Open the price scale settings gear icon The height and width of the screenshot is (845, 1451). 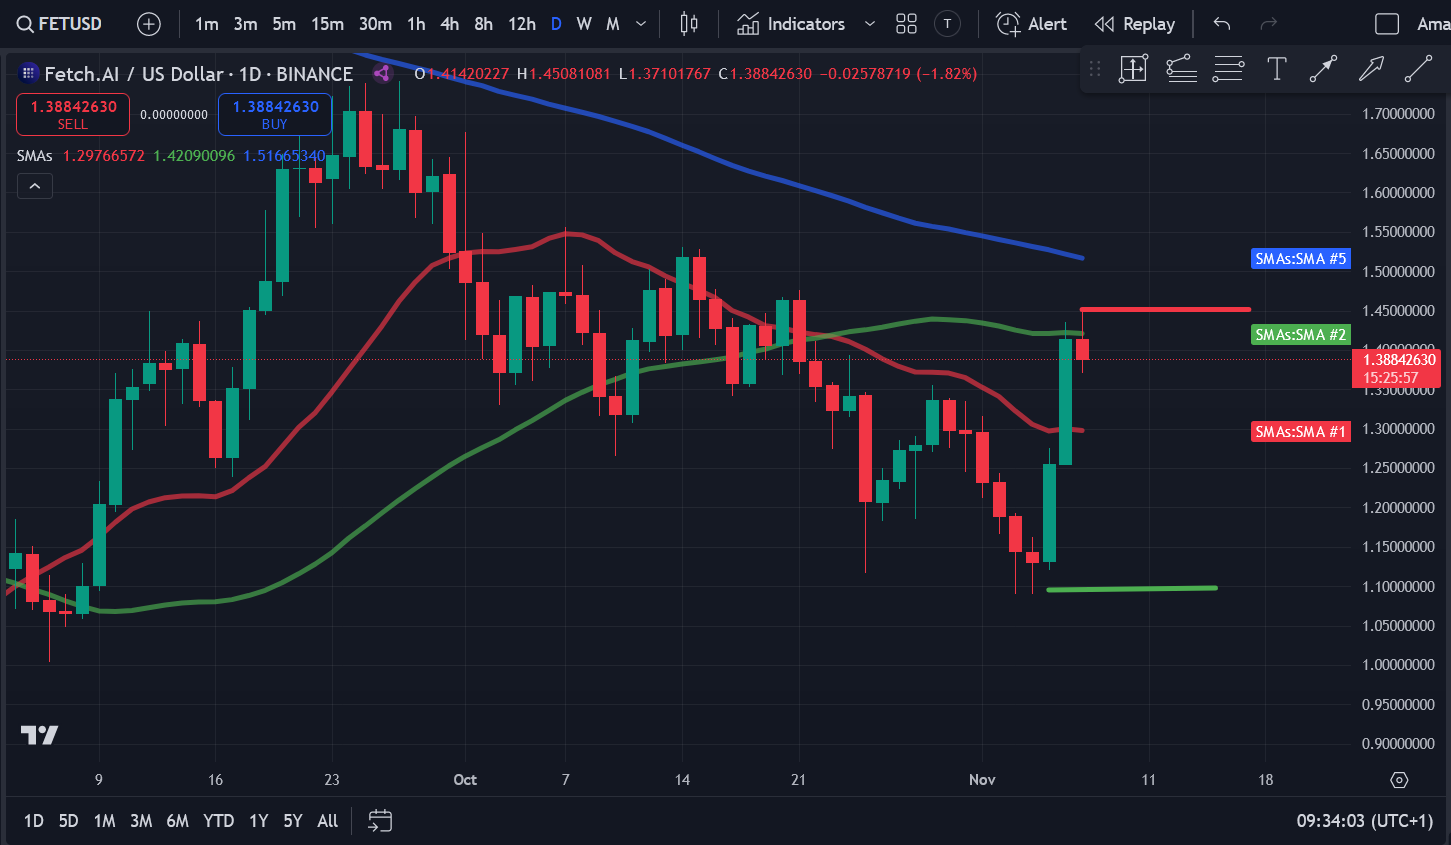click(x=1399, y=780)
